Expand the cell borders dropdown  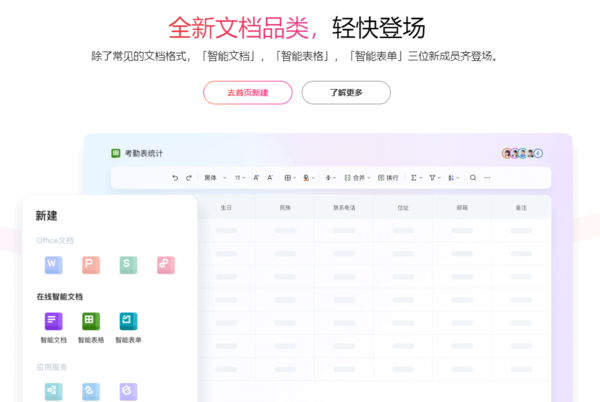click(x=290, y=178)
